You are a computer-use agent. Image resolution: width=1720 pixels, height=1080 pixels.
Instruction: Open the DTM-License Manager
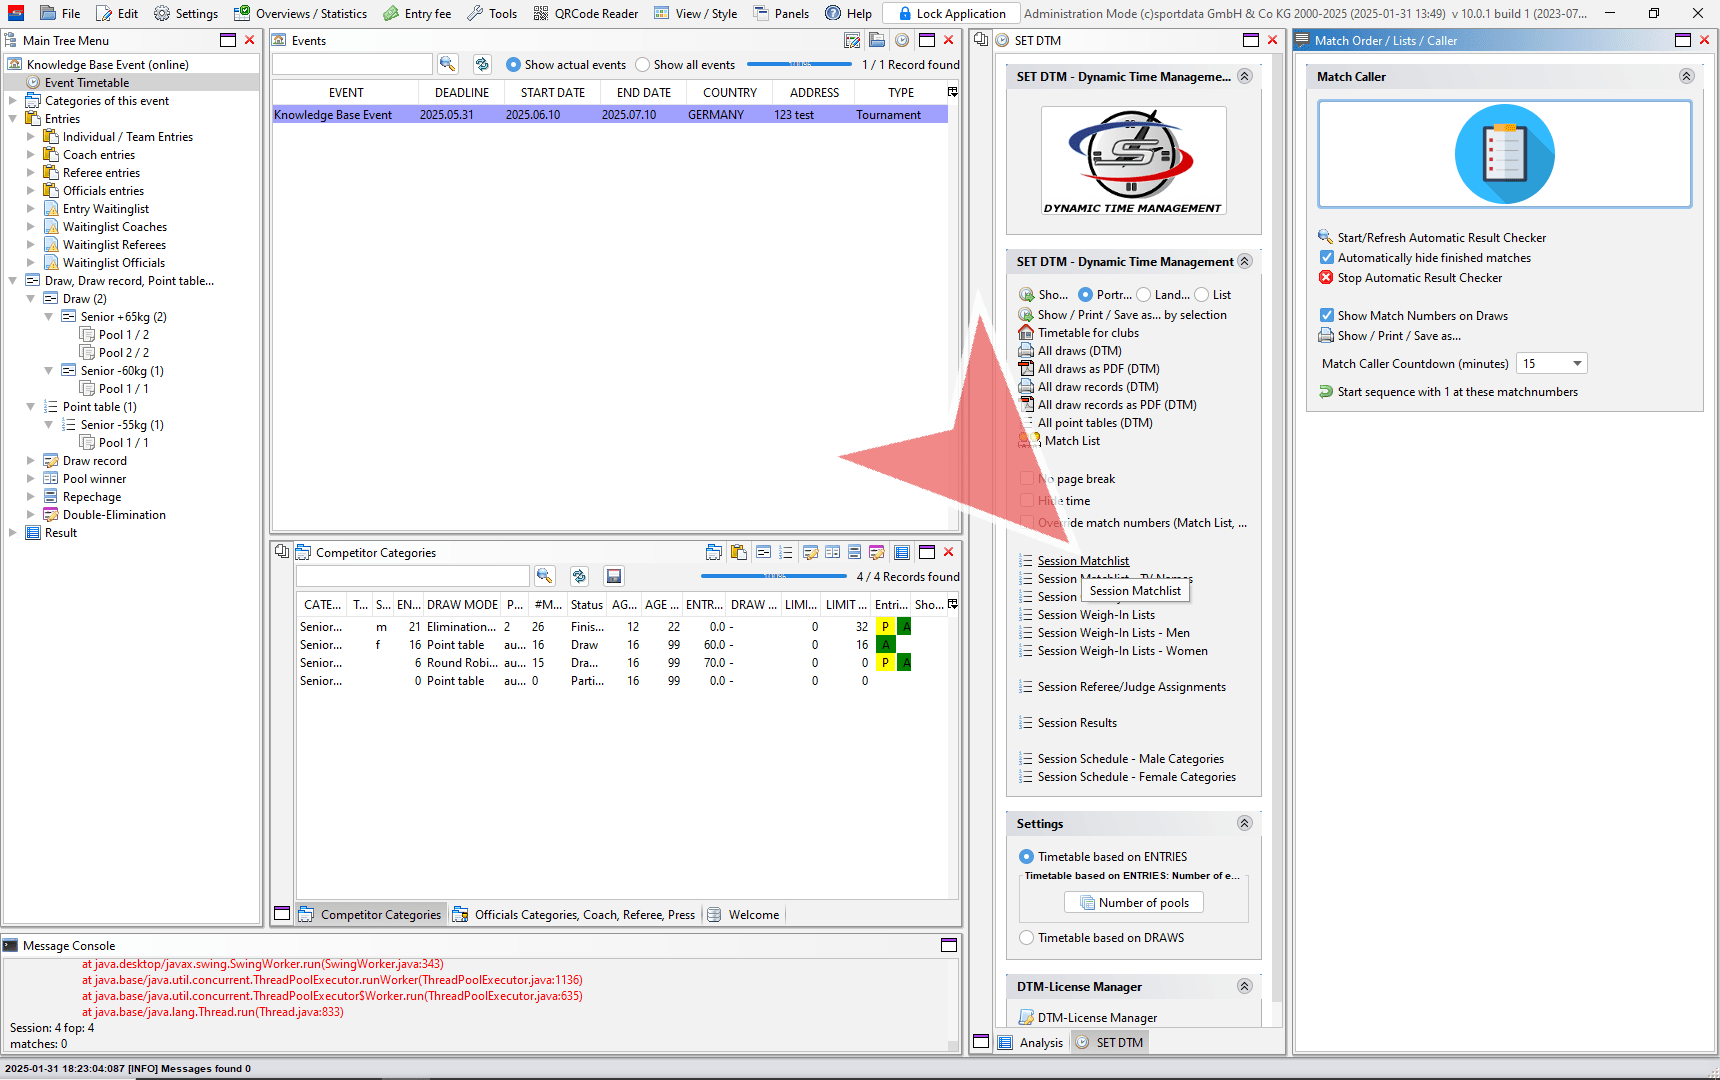click(1097, 1018)
